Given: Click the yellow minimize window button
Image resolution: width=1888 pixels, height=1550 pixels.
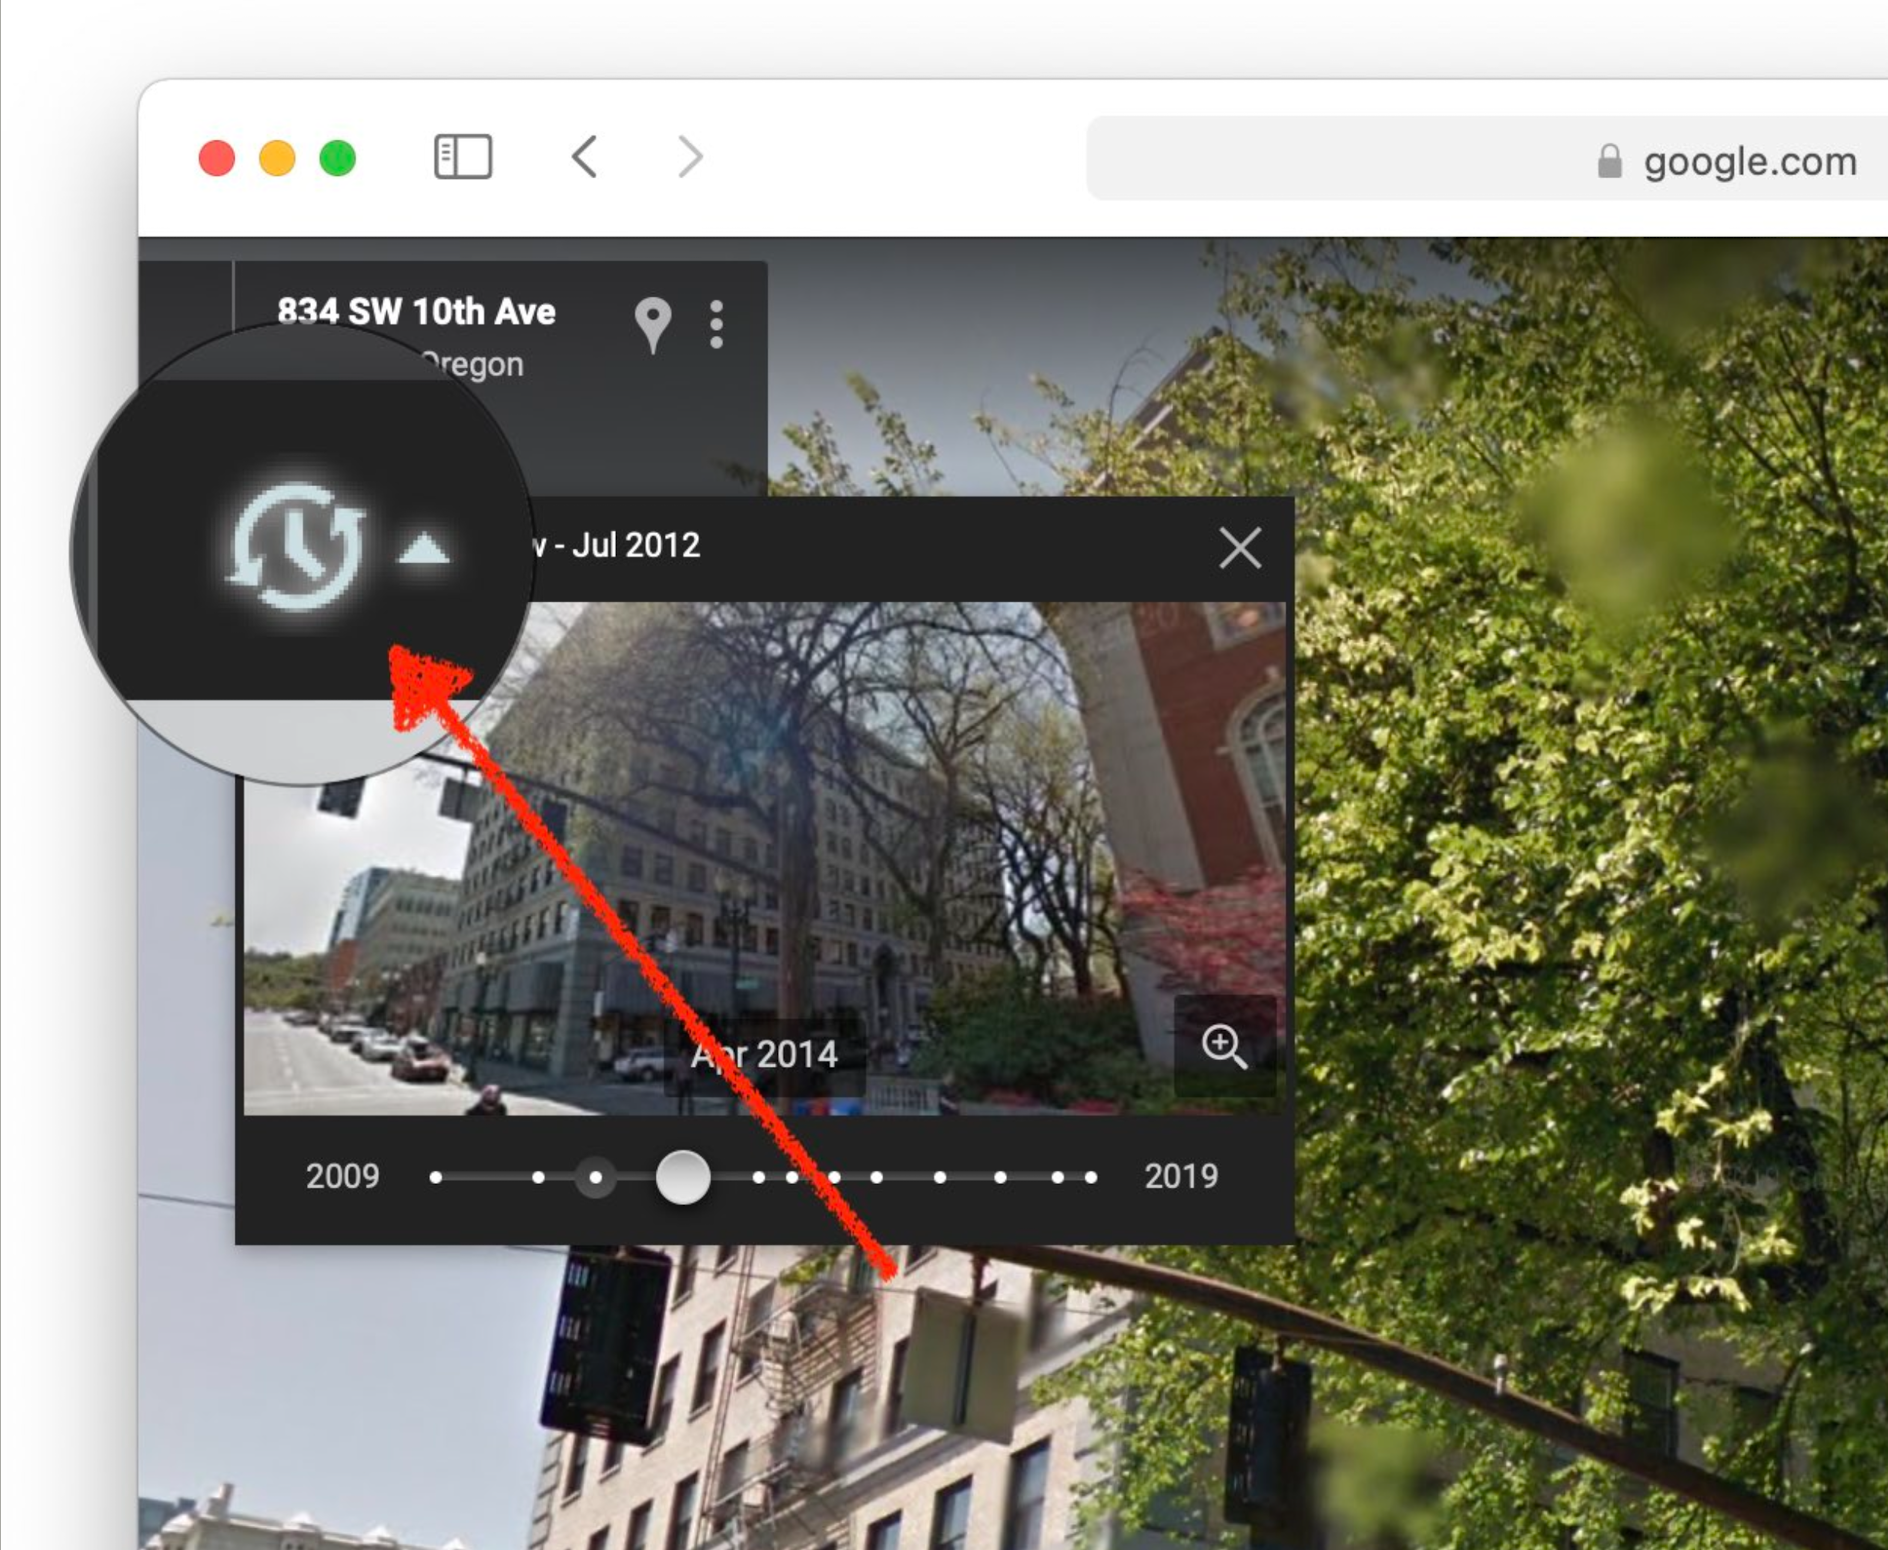Looking at the screenshot, I should point(277,158).
